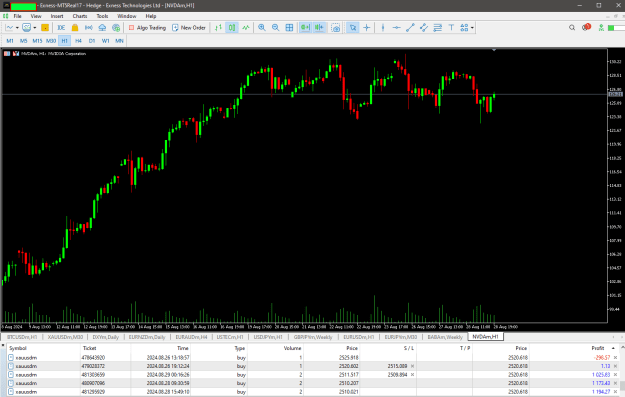Select the cursor pointer tool
This screenshot has width=625, height=397.
[x=353, y=28]
